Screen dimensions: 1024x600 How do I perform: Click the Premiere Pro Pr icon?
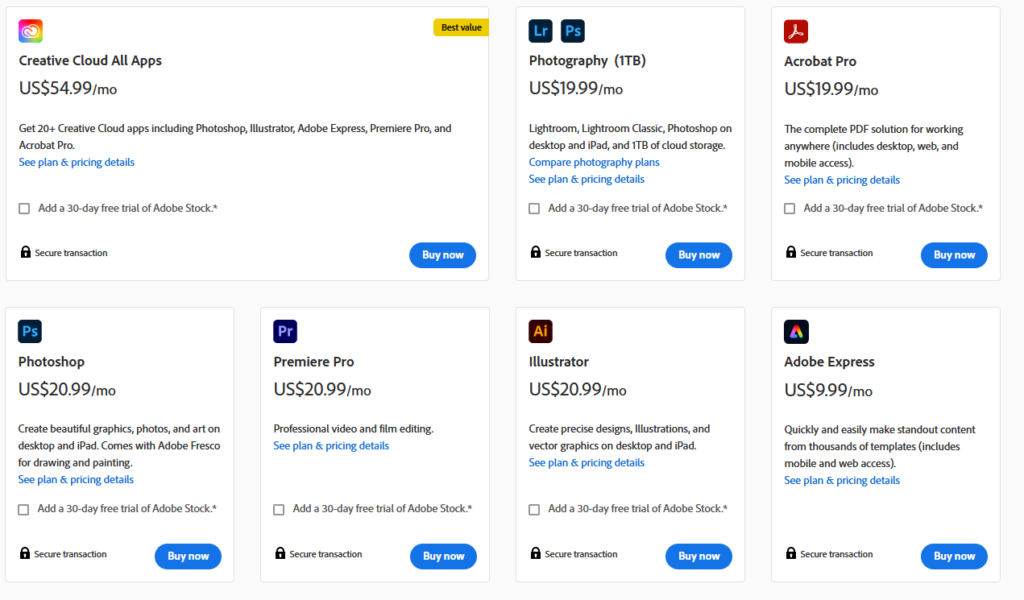(x=285, y=331)
